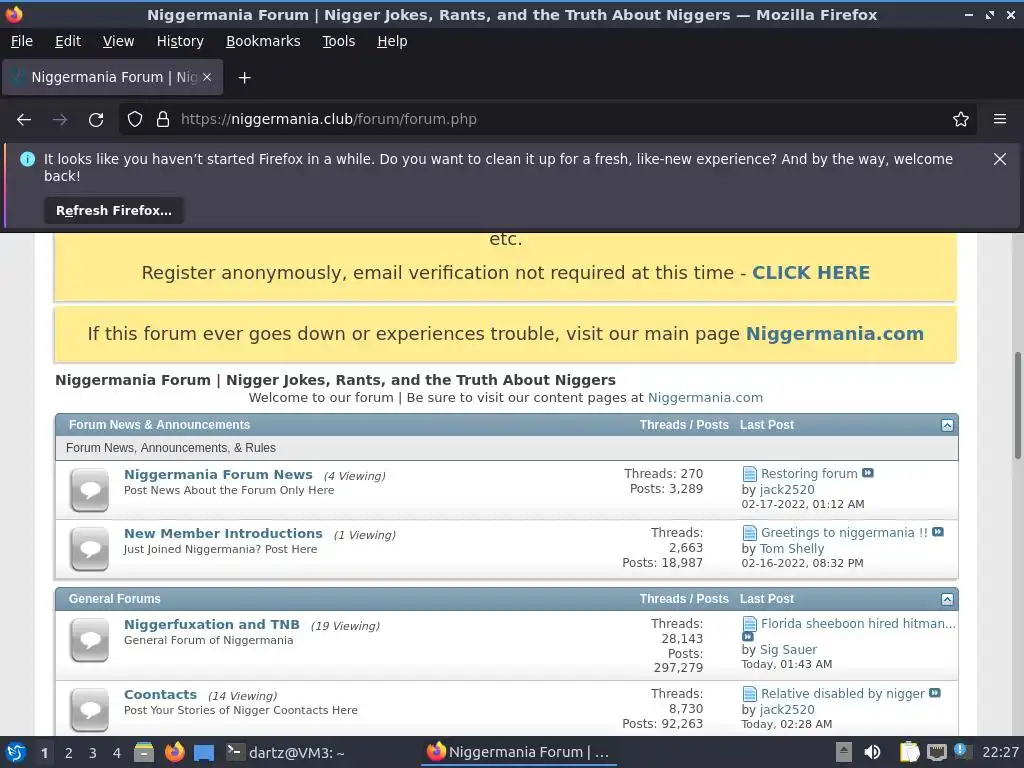Go to last post arrow after 'Restoring forum'
This screenshot has width=1024, height=768.
point(868,473)
